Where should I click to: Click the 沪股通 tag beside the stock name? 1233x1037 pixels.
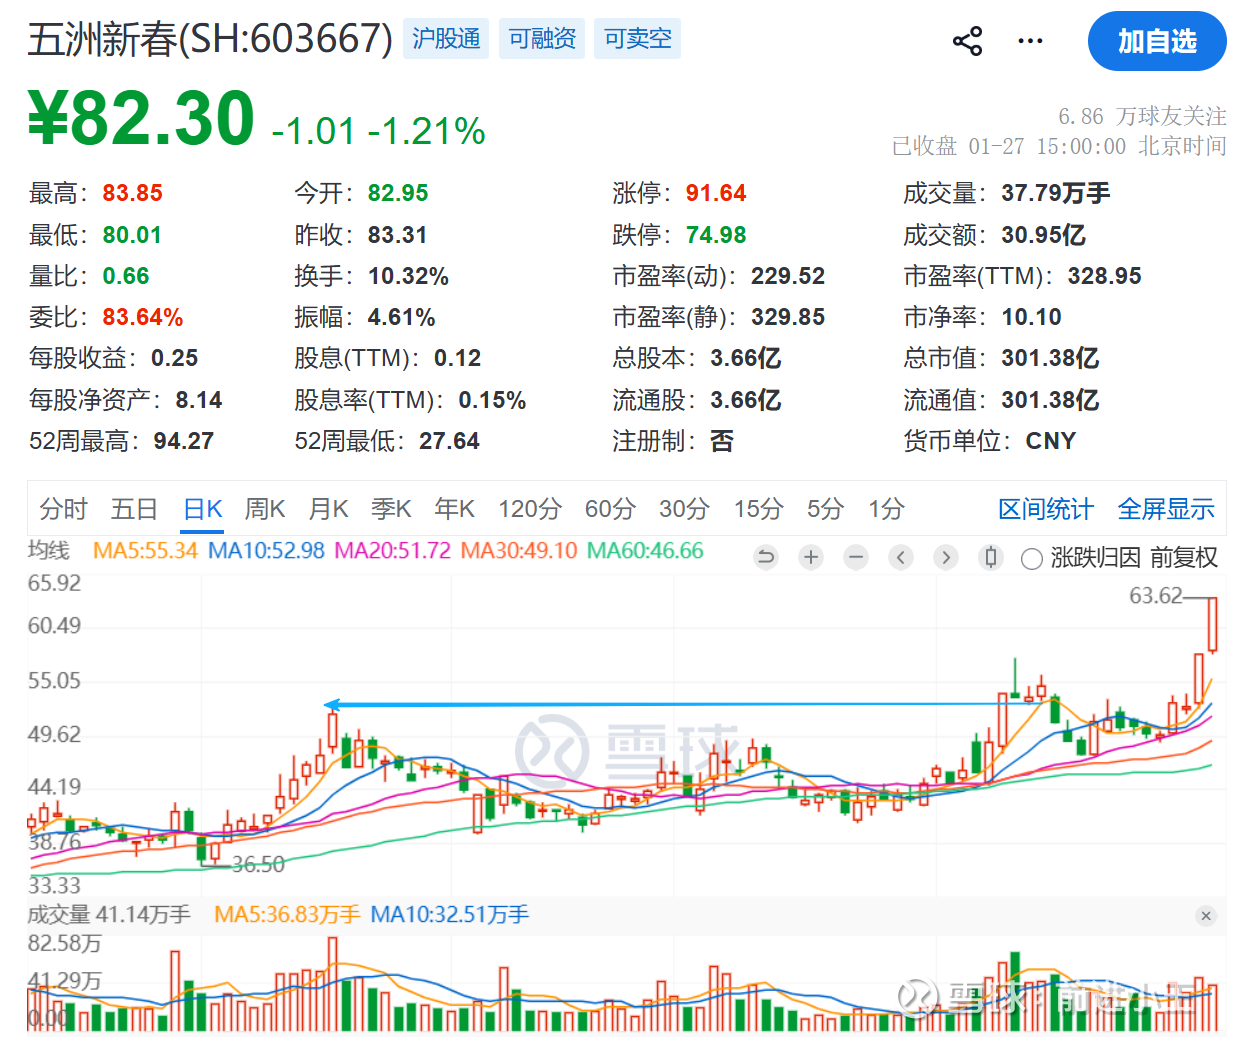446,39
